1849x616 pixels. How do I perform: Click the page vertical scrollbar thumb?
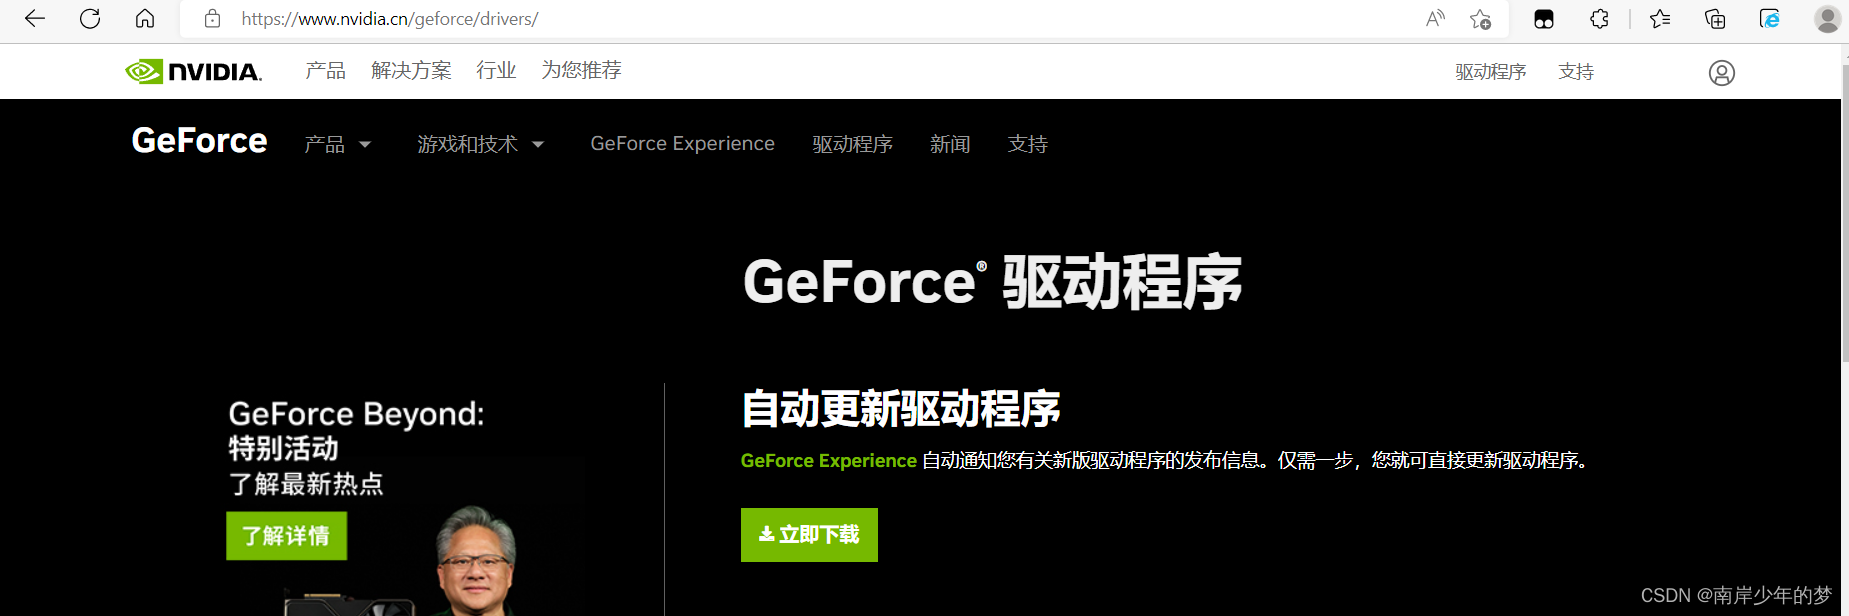(1845, 215)
